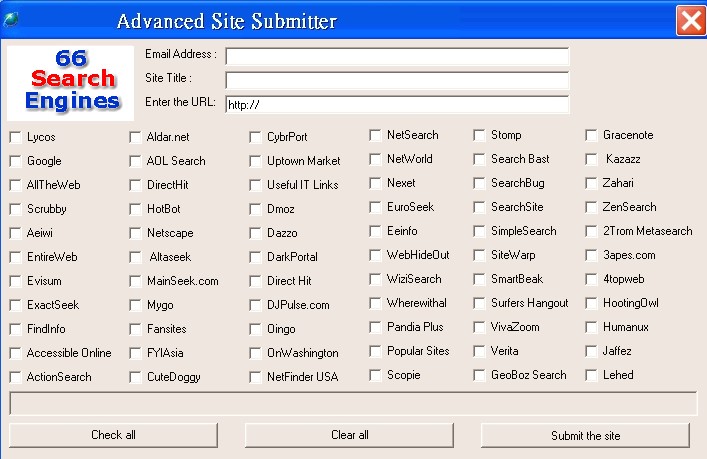Check the ZenSearch option
The image size is (707, 459).
click(x=591, y=207)
